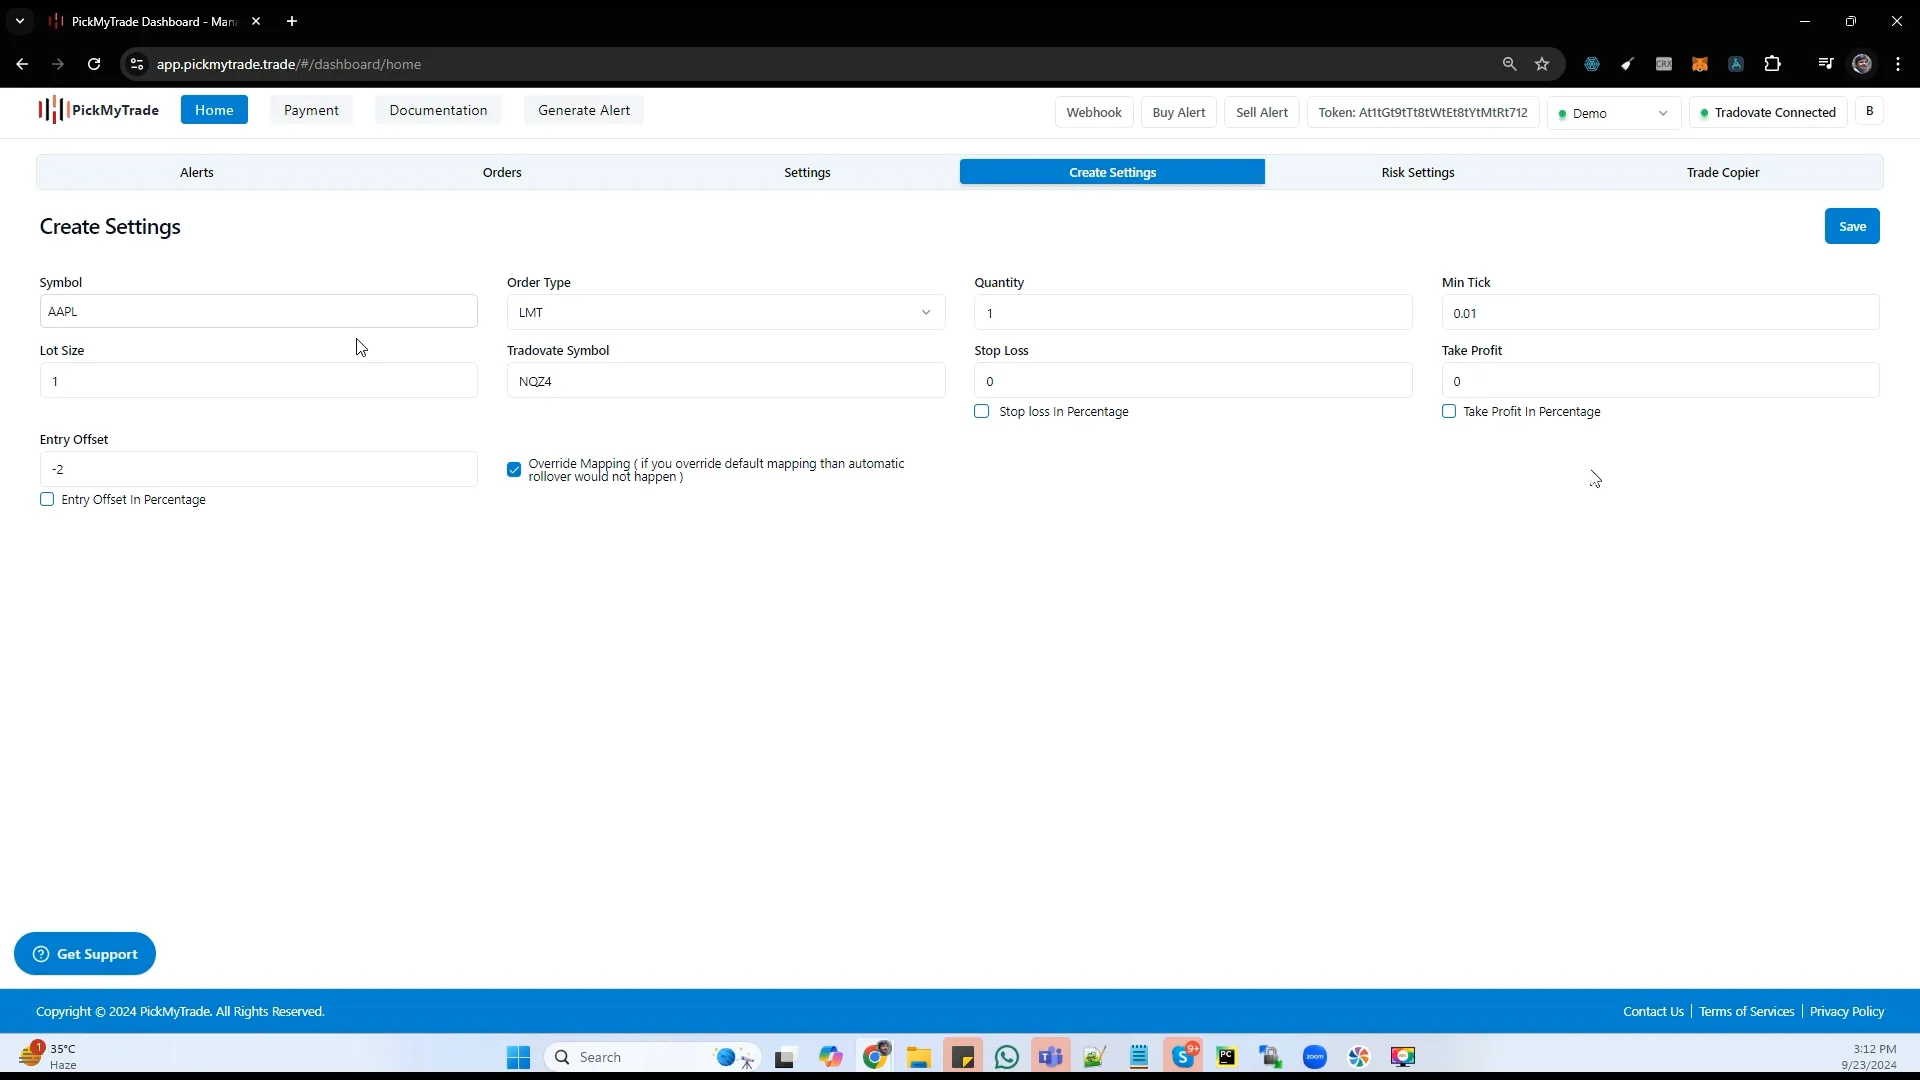
Task: Click the Get Support help icon button
Action: pos(85,954)
